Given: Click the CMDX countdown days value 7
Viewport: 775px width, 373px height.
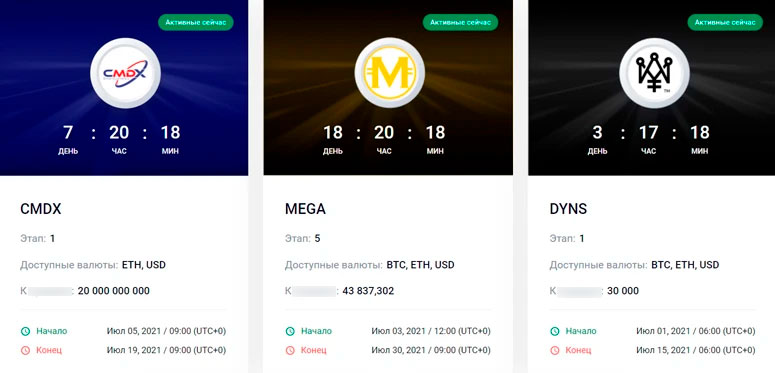Looking at the screenshot, I should point(68,132).
